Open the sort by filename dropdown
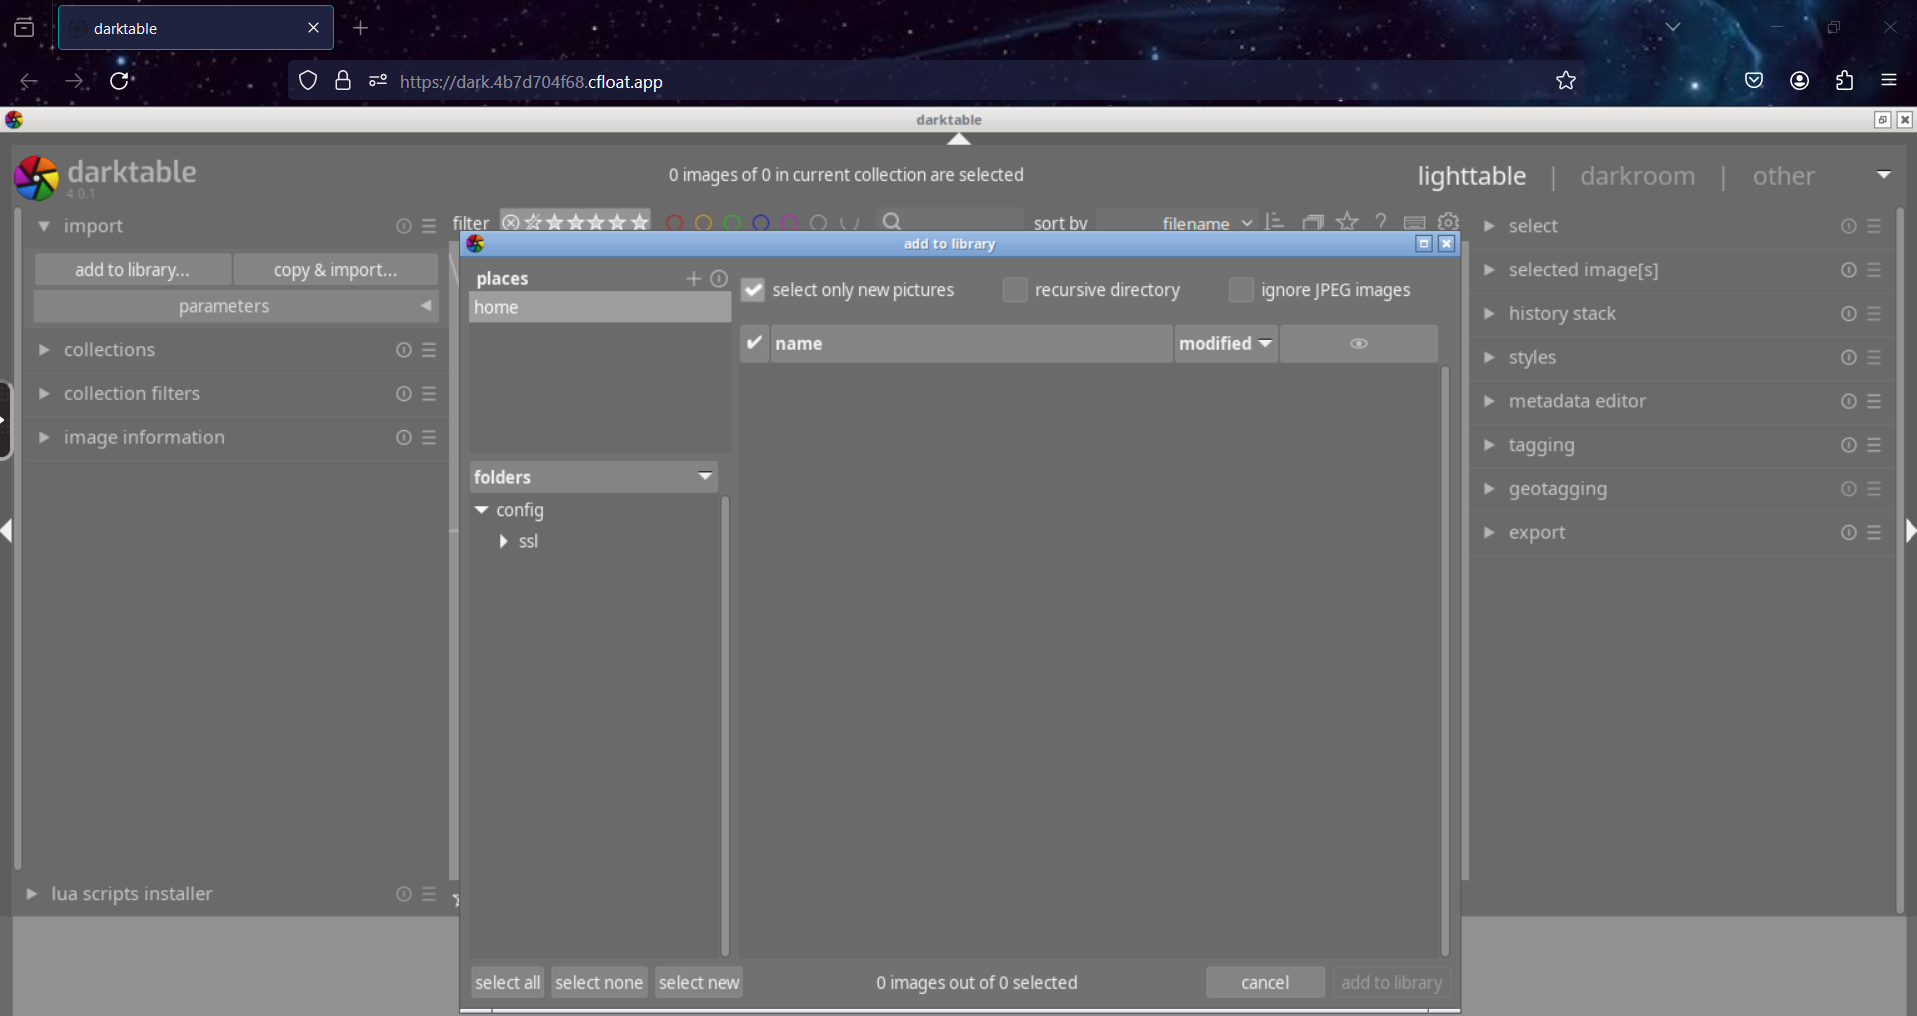The width and height of the screenshot is (1917, 1016). 1177,223
